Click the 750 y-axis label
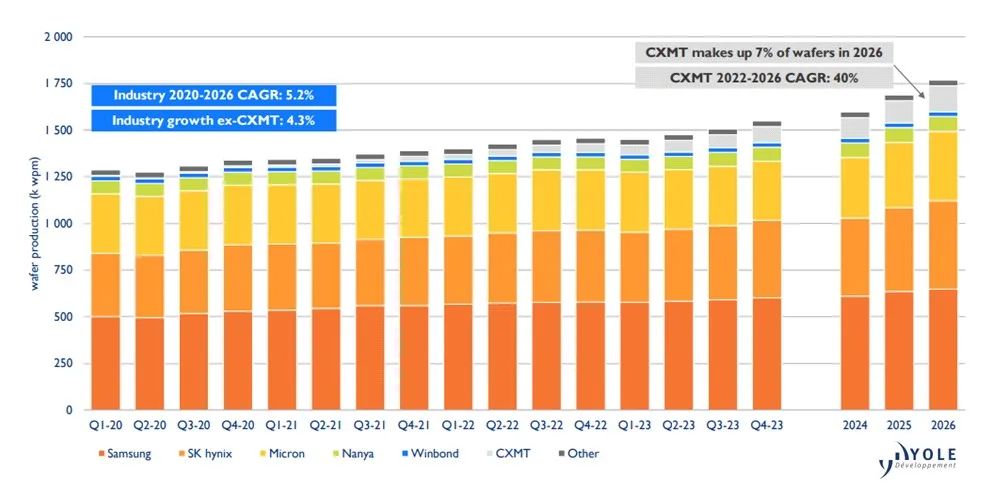The width and height of the screenshot is (986, 495). click(x=62, y=270)
